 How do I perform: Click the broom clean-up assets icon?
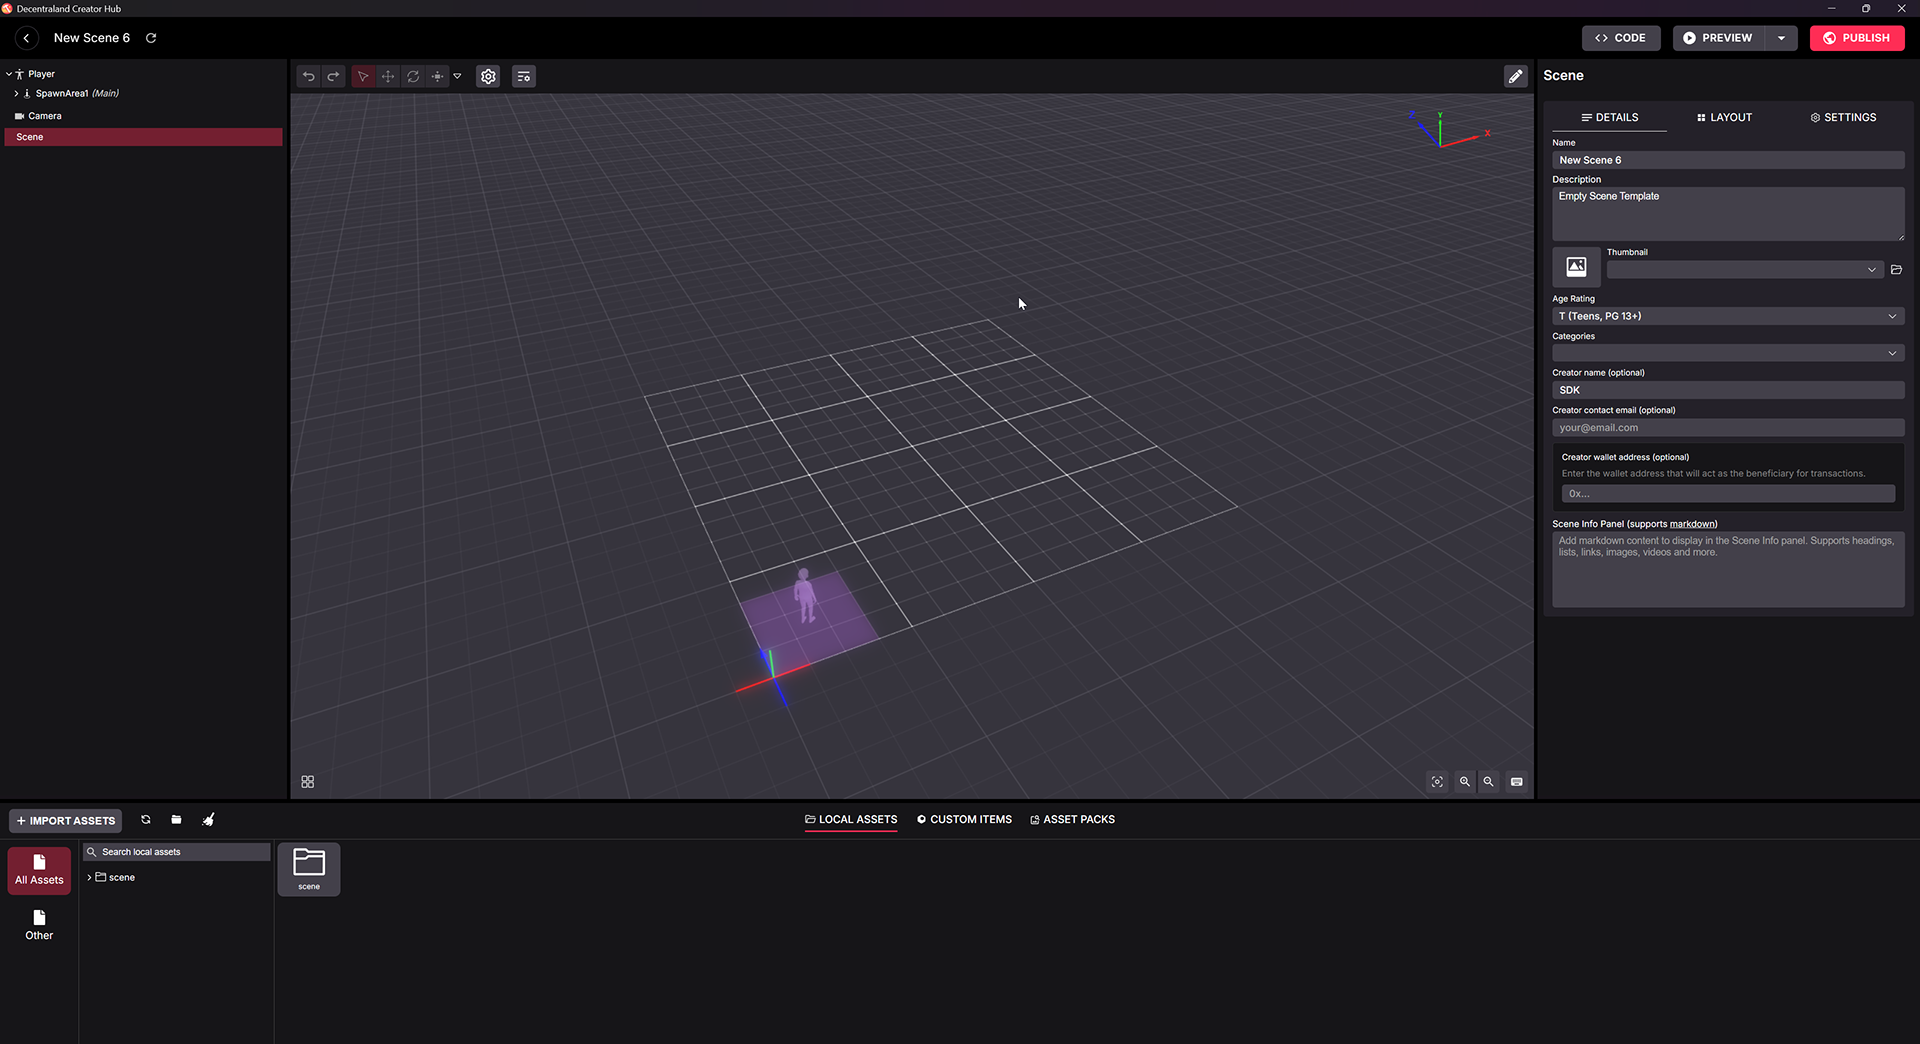point(208,820)
